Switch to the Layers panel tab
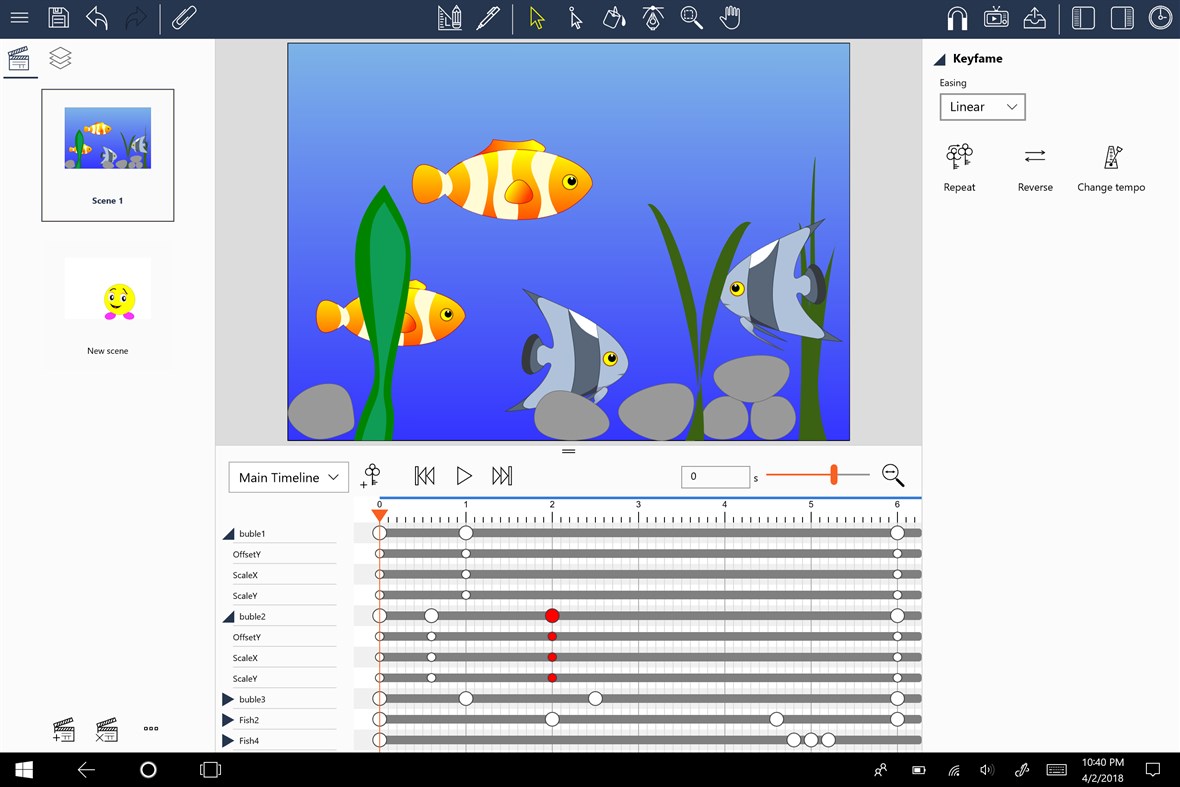This screenshot has height=787, width=1180. [60, 58]
